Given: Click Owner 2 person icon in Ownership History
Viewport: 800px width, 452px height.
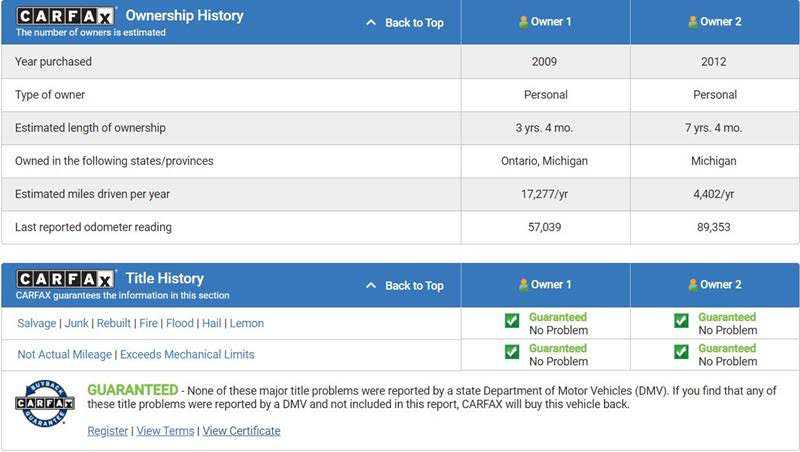Looking at the screenshot, I should tap(692, 22).
